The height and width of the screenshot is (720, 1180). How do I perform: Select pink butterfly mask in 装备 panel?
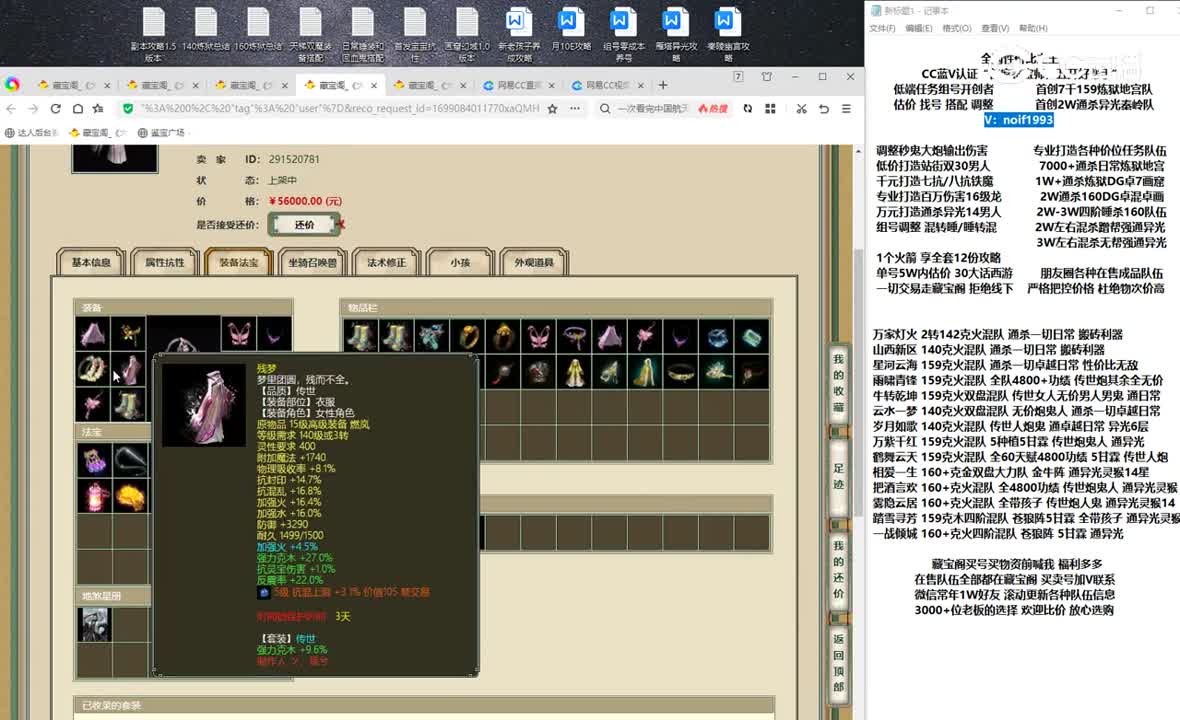point(239,333)
